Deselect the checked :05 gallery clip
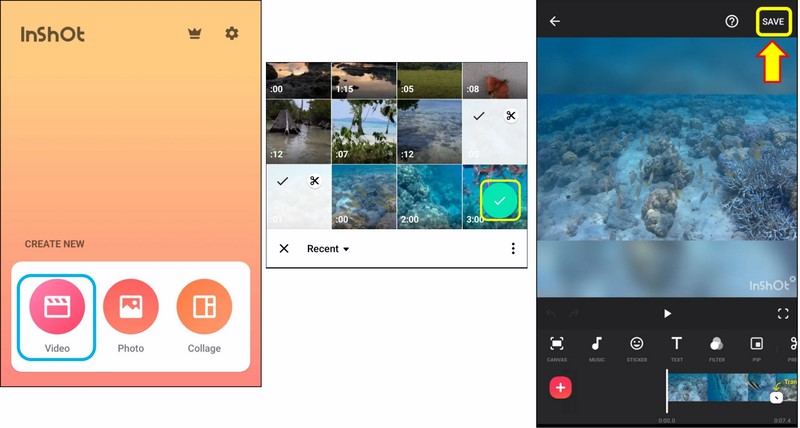Viewport: 800px width, 428px height. click(x=478, y=116)
